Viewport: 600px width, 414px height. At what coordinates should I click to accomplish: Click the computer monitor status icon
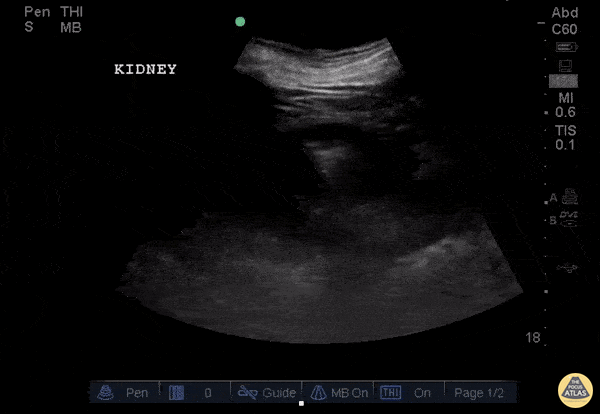point(566,65)
